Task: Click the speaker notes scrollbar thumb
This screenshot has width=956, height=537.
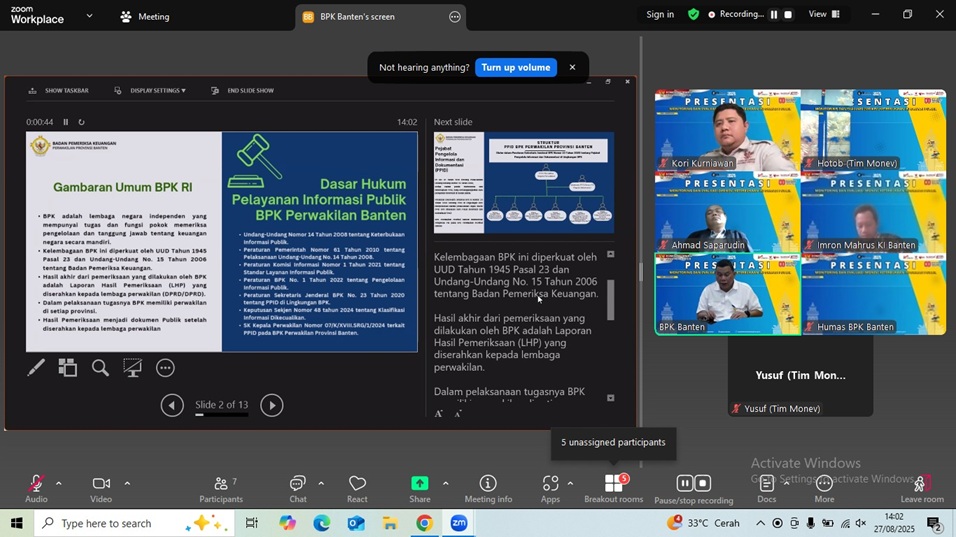Action: click(610, 300)
